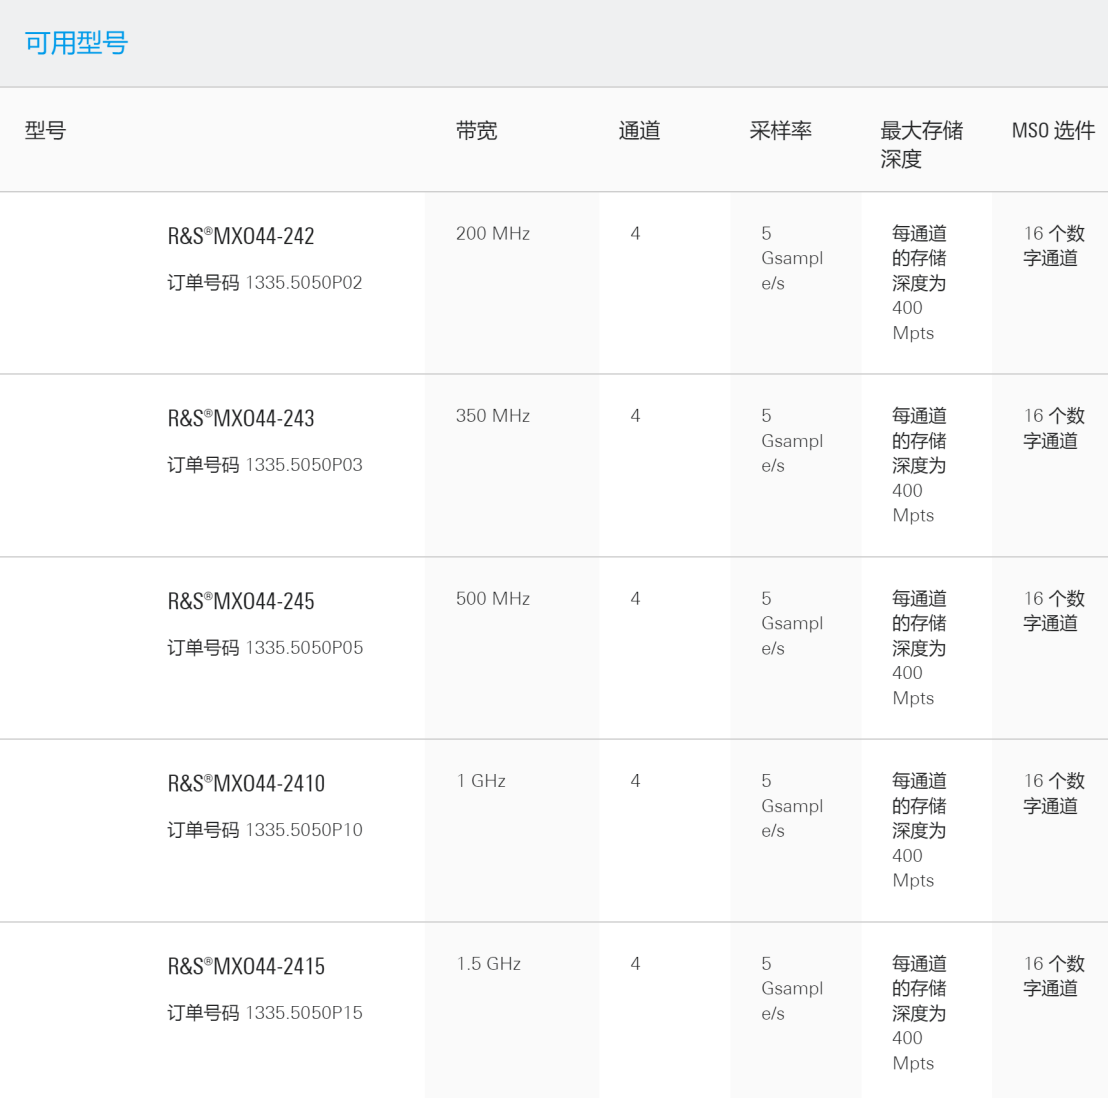This screenshot has width=1108, height=1098.
Task: Select the memory depth for MXO44-2410
Action: [x=919, y=831]
